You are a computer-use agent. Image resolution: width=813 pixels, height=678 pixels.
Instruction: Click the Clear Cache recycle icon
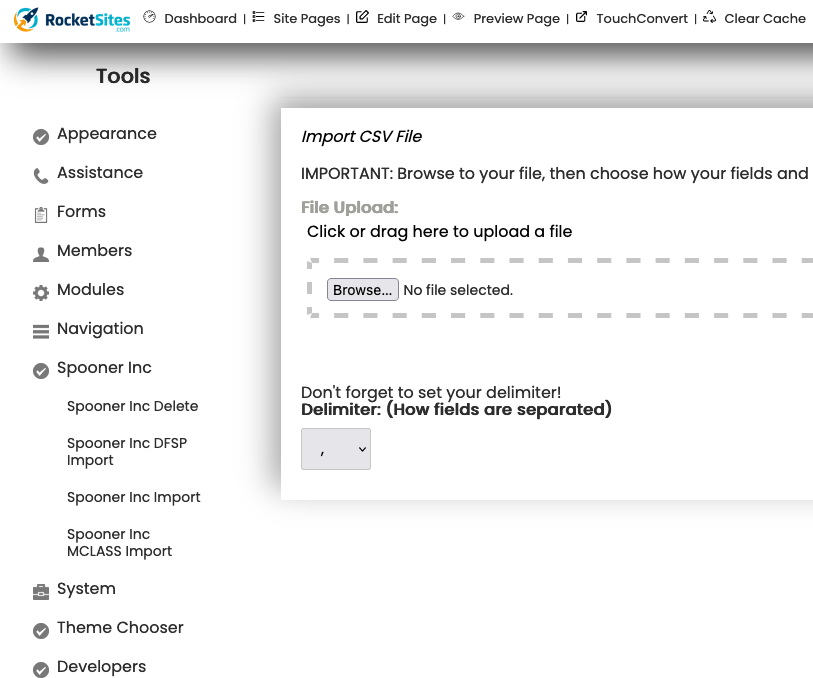tap(709, 17)
